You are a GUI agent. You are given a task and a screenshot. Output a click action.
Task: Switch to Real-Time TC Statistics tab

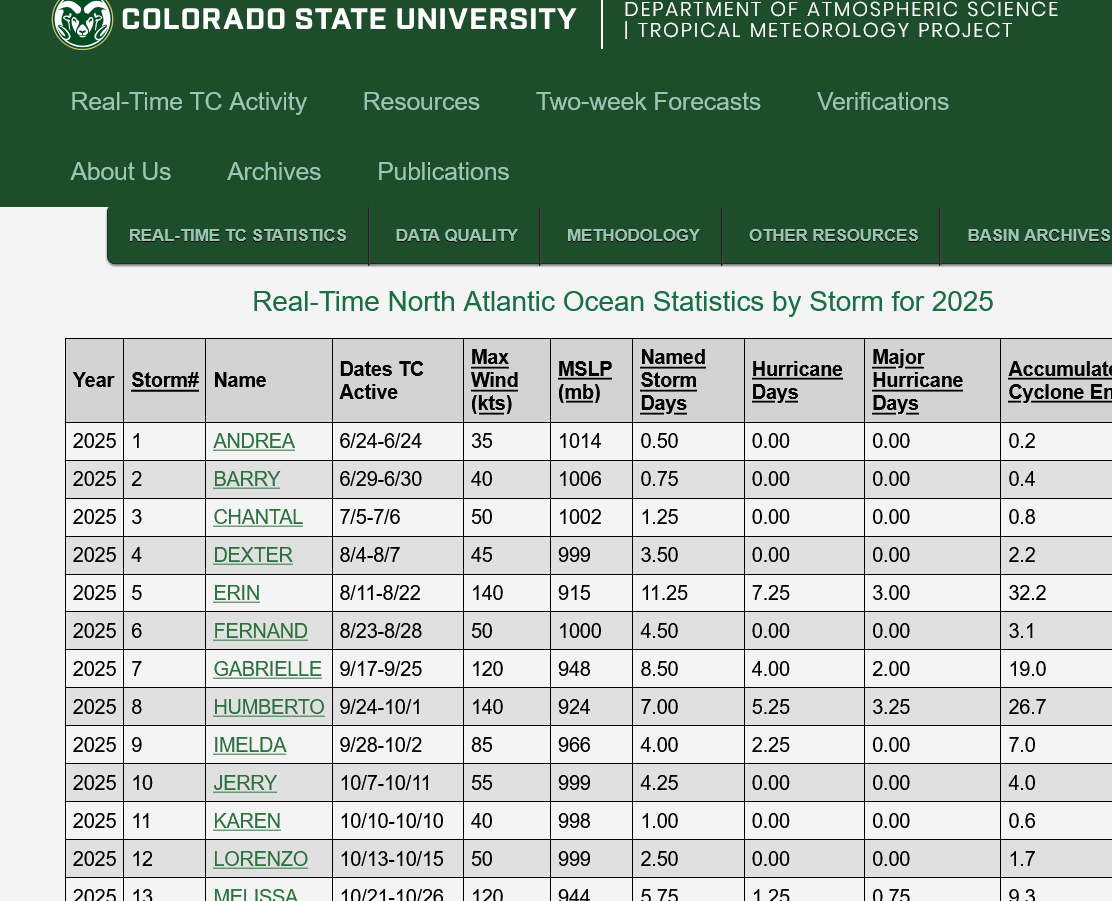coord(238,236)
